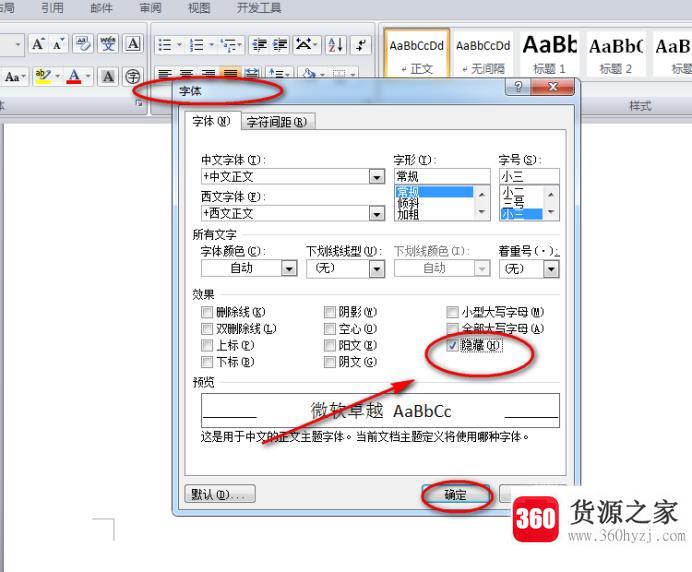This screenshot has width=692, height=572.
Task: Click the Numbering list icon
Action: 196,45
